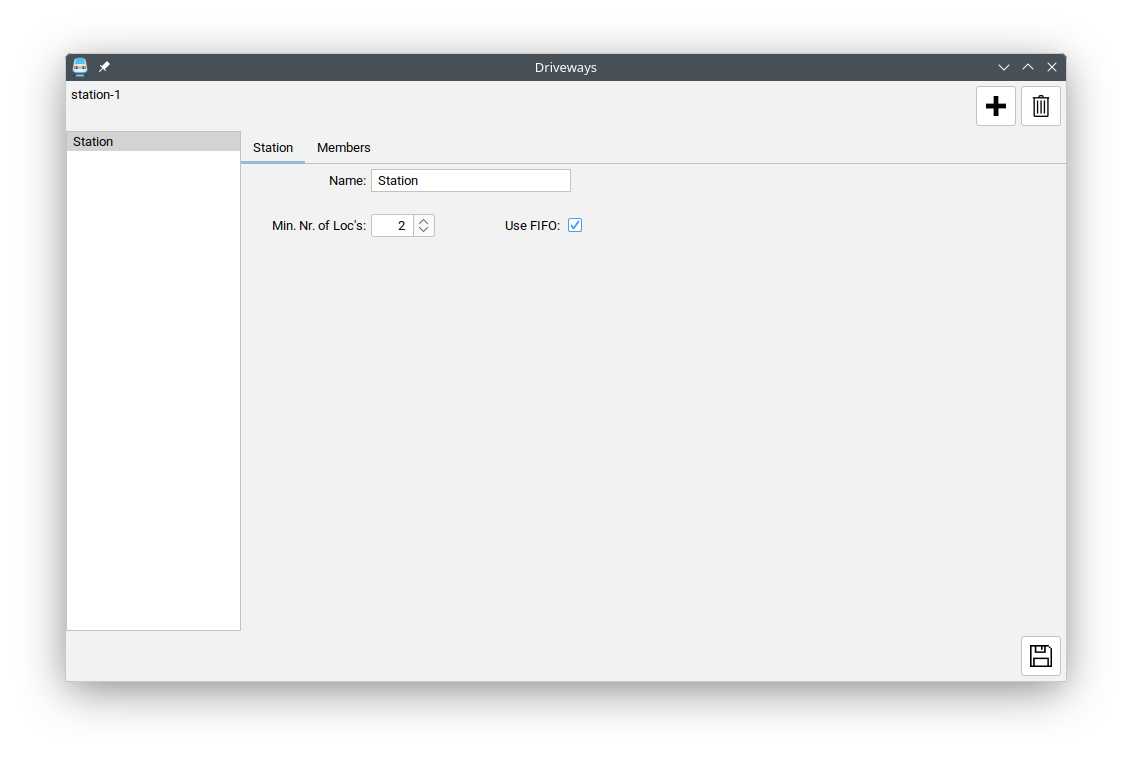Increase Min. Nr. of Loc's with up arrow
This screenshot has width=1132, height=759.
(x=424, y=221)
